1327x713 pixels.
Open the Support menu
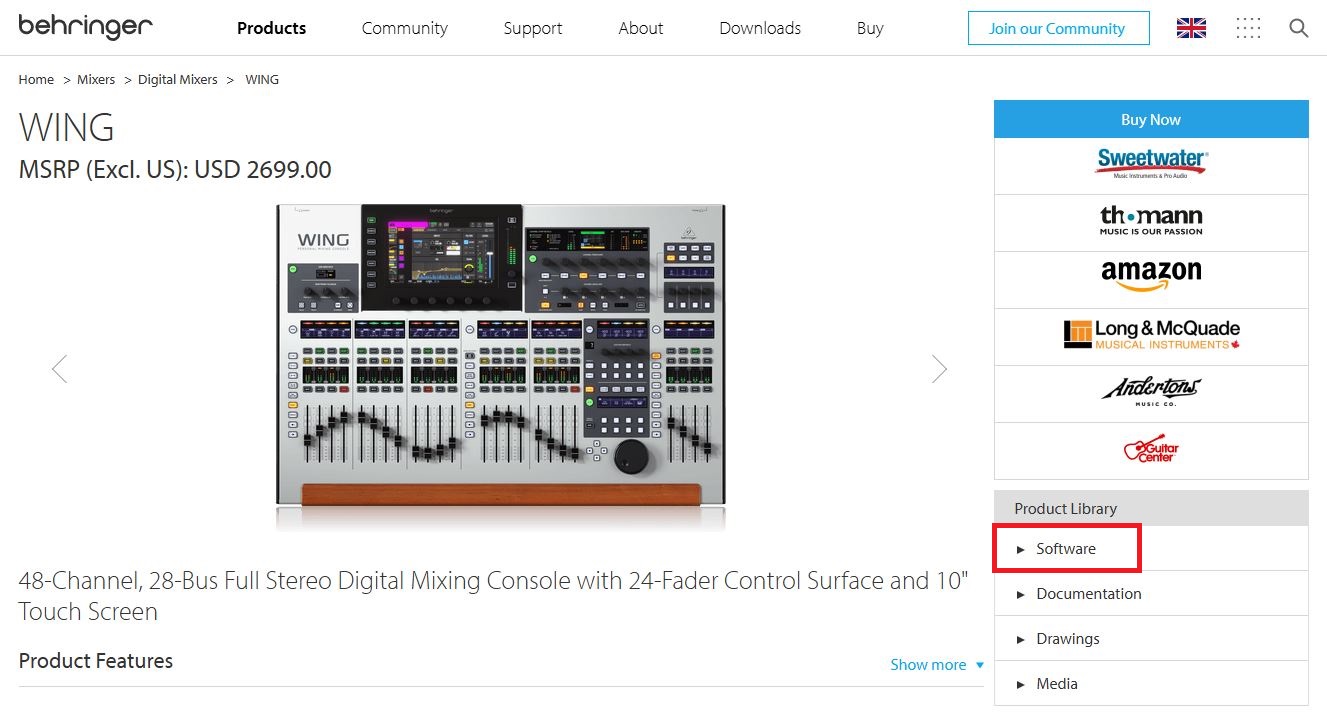[x=533, y=28]
